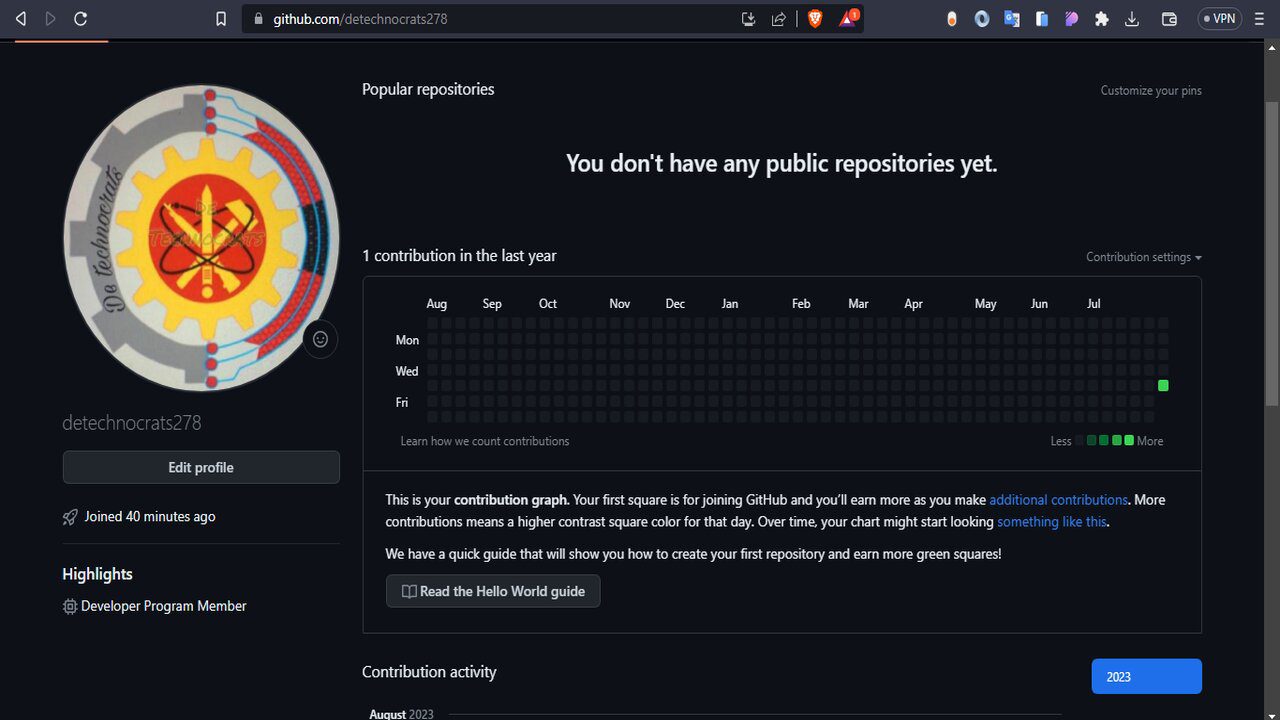Open Brave Rewards triangle icon
This screenshot has height=720, width=1280.
pyautogui.click(x=848, y=18)
